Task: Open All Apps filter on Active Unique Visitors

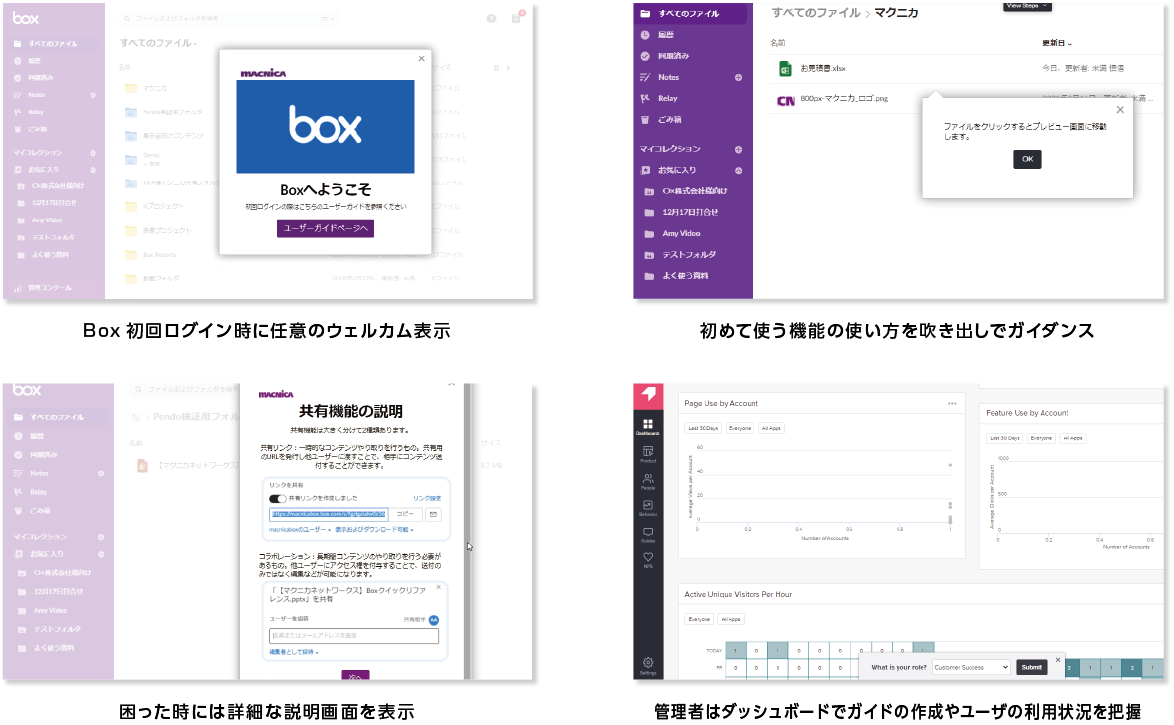Action: click(x=730, y=619)
